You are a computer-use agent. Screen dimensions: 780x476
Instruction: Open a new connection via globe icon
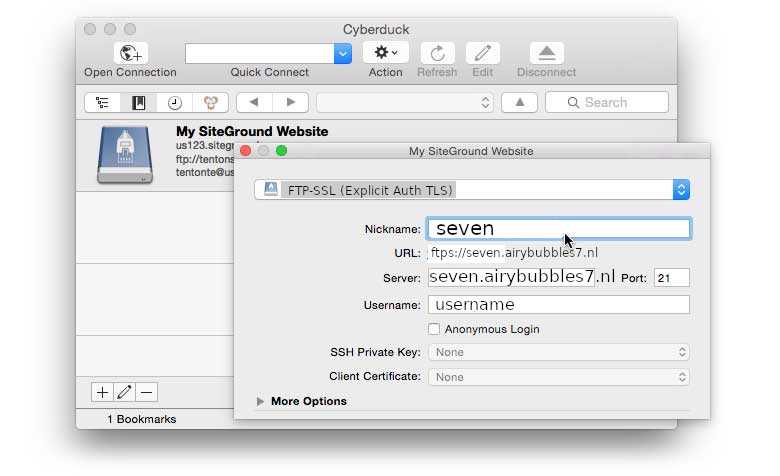click(131, 53)
